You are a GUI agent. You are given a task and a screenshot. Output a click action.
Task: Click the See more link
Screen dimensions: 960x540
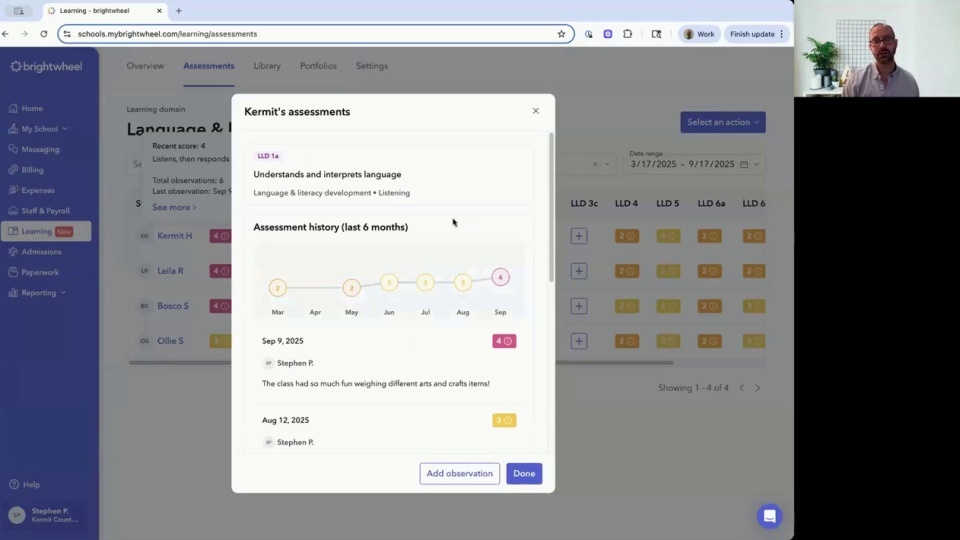pyautogui.click(x=174, y=208)
